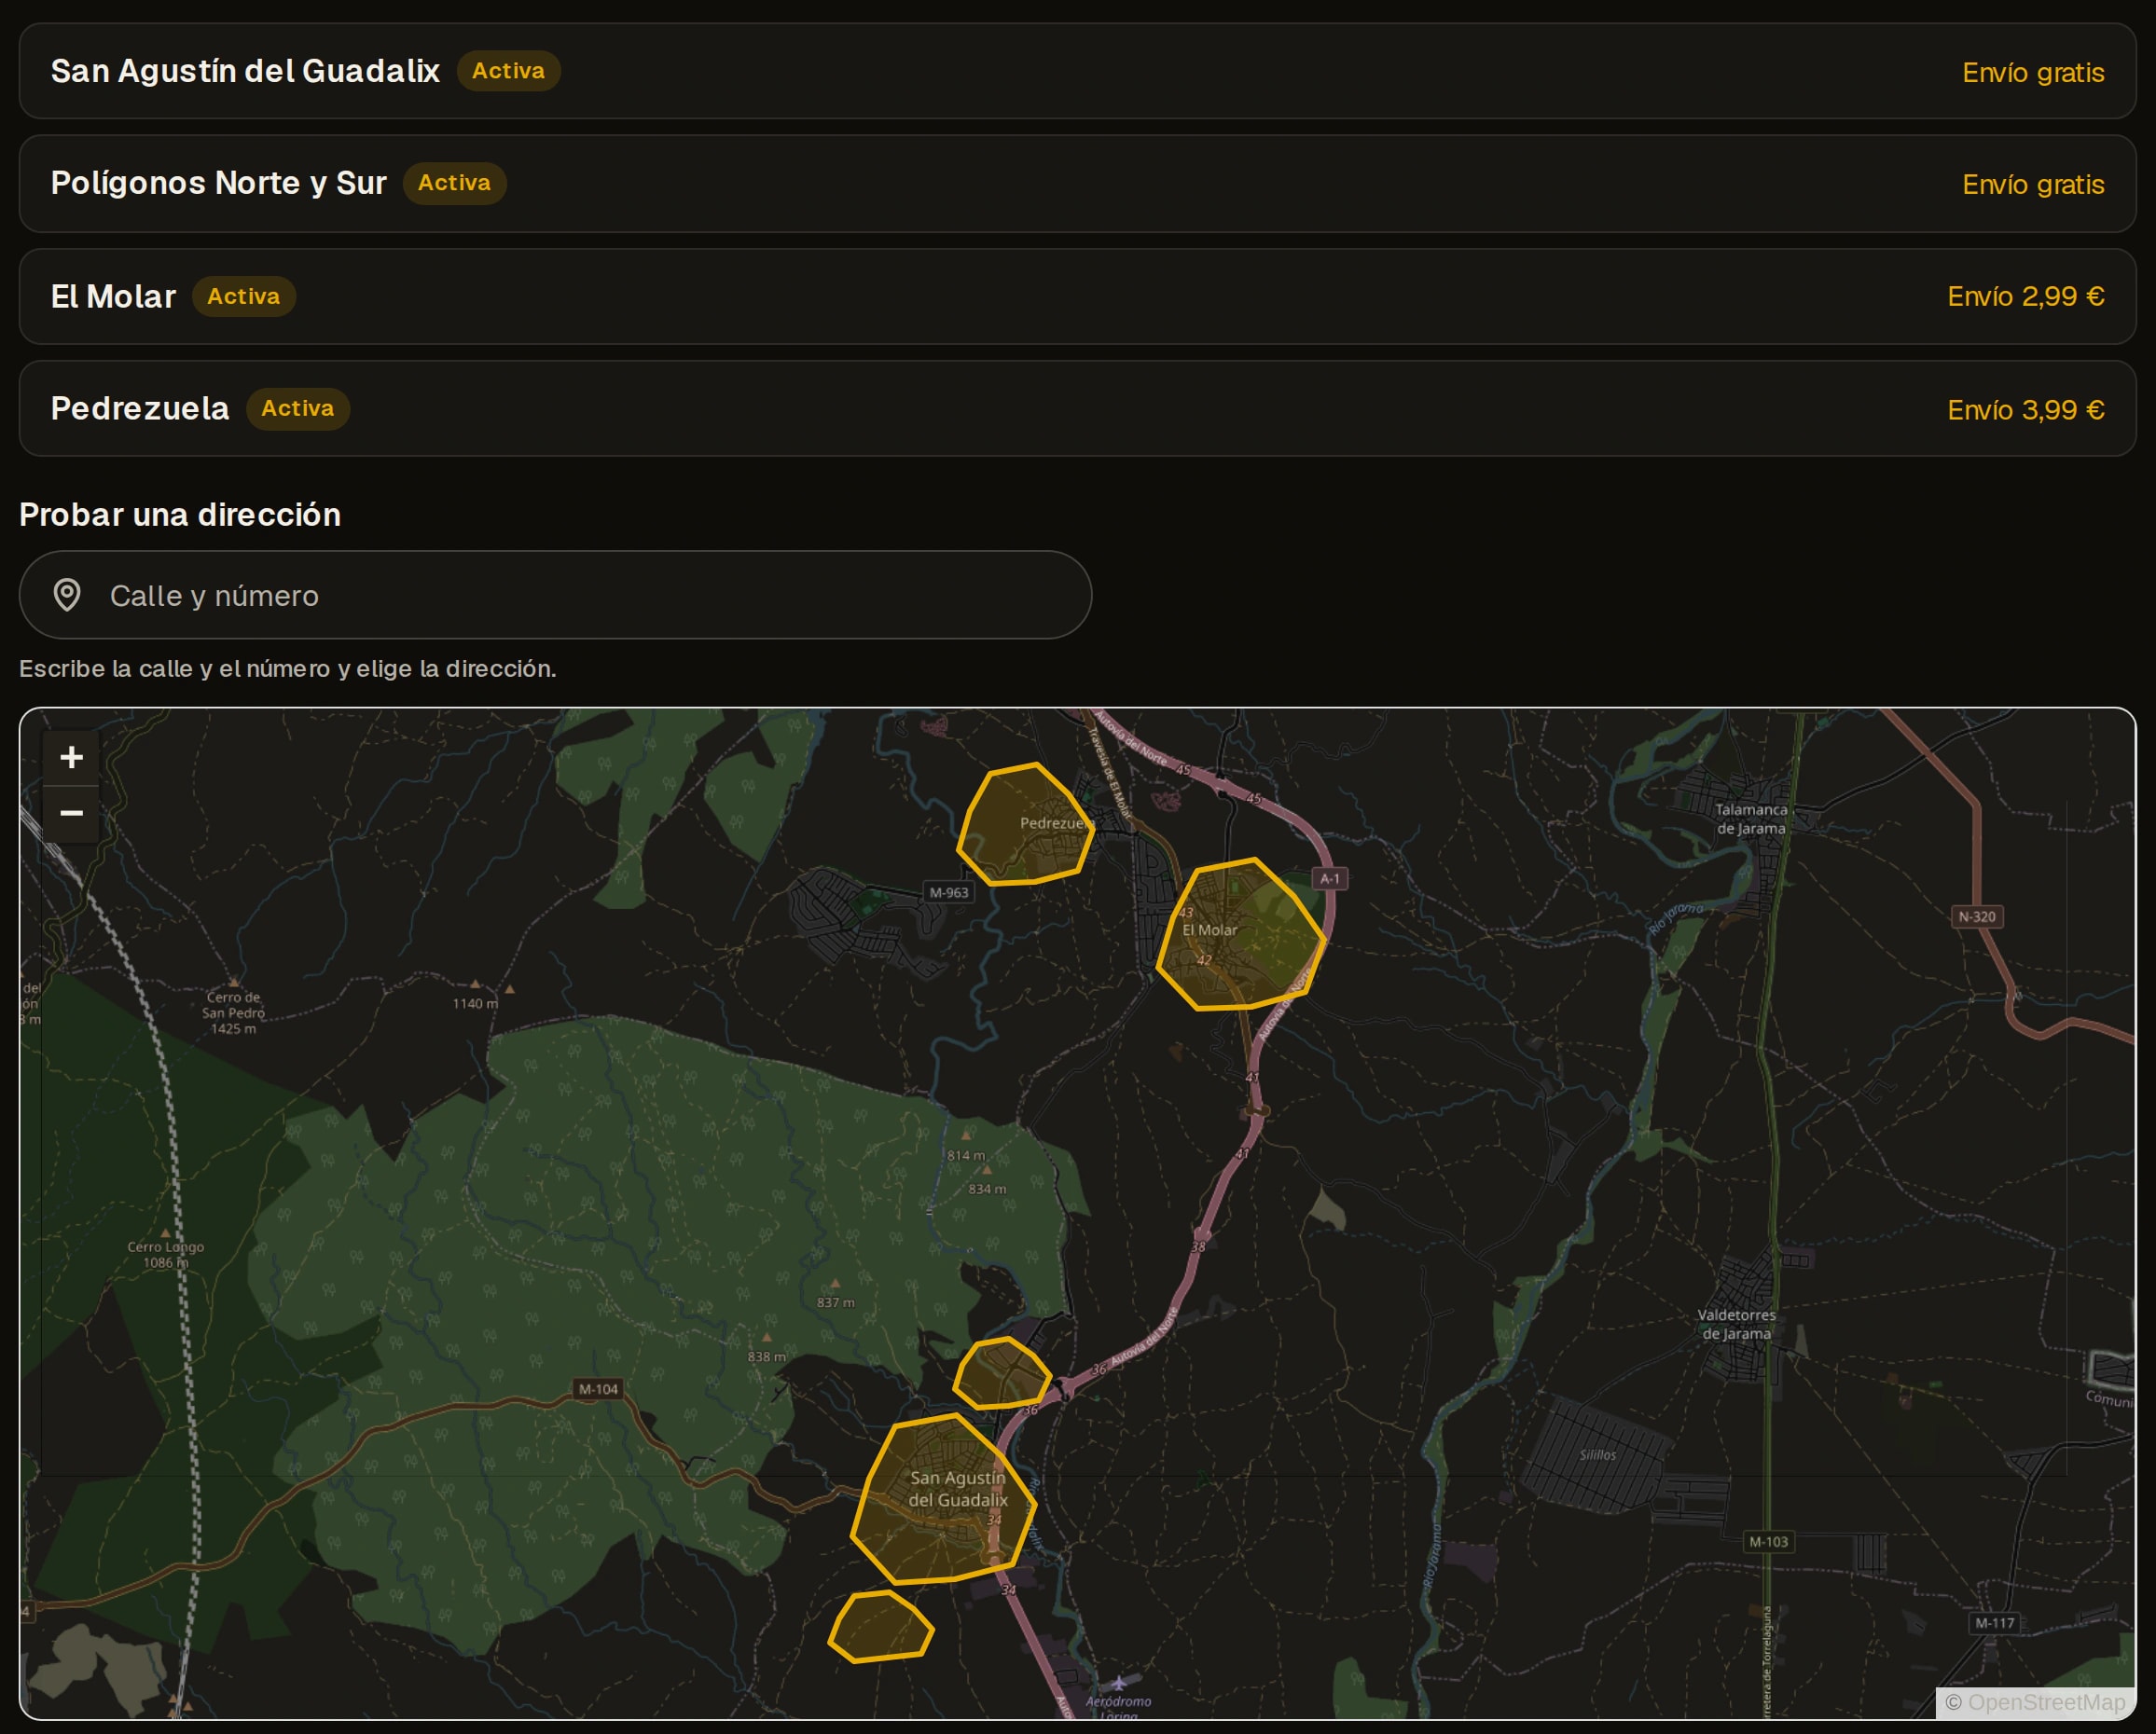Click 'Envío gratis' on Polígonos Norte y Sur row
This screenshot has width=2156, height=1734.
tap(2033, 185)
